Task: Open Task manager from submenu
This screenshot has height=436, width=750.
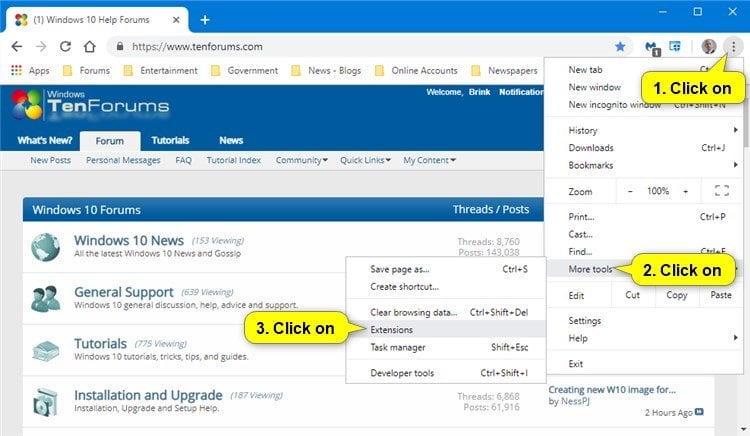Action: pos(446,347)
